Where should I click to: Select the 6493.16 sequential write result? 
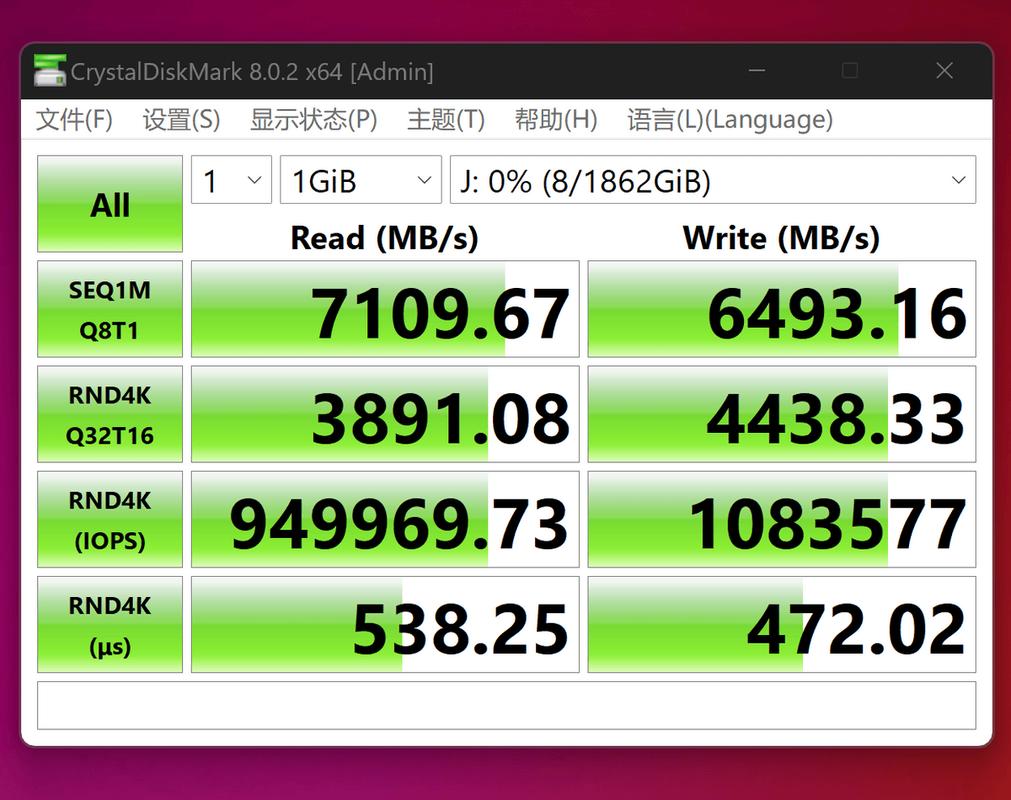(x=781, y=309)
